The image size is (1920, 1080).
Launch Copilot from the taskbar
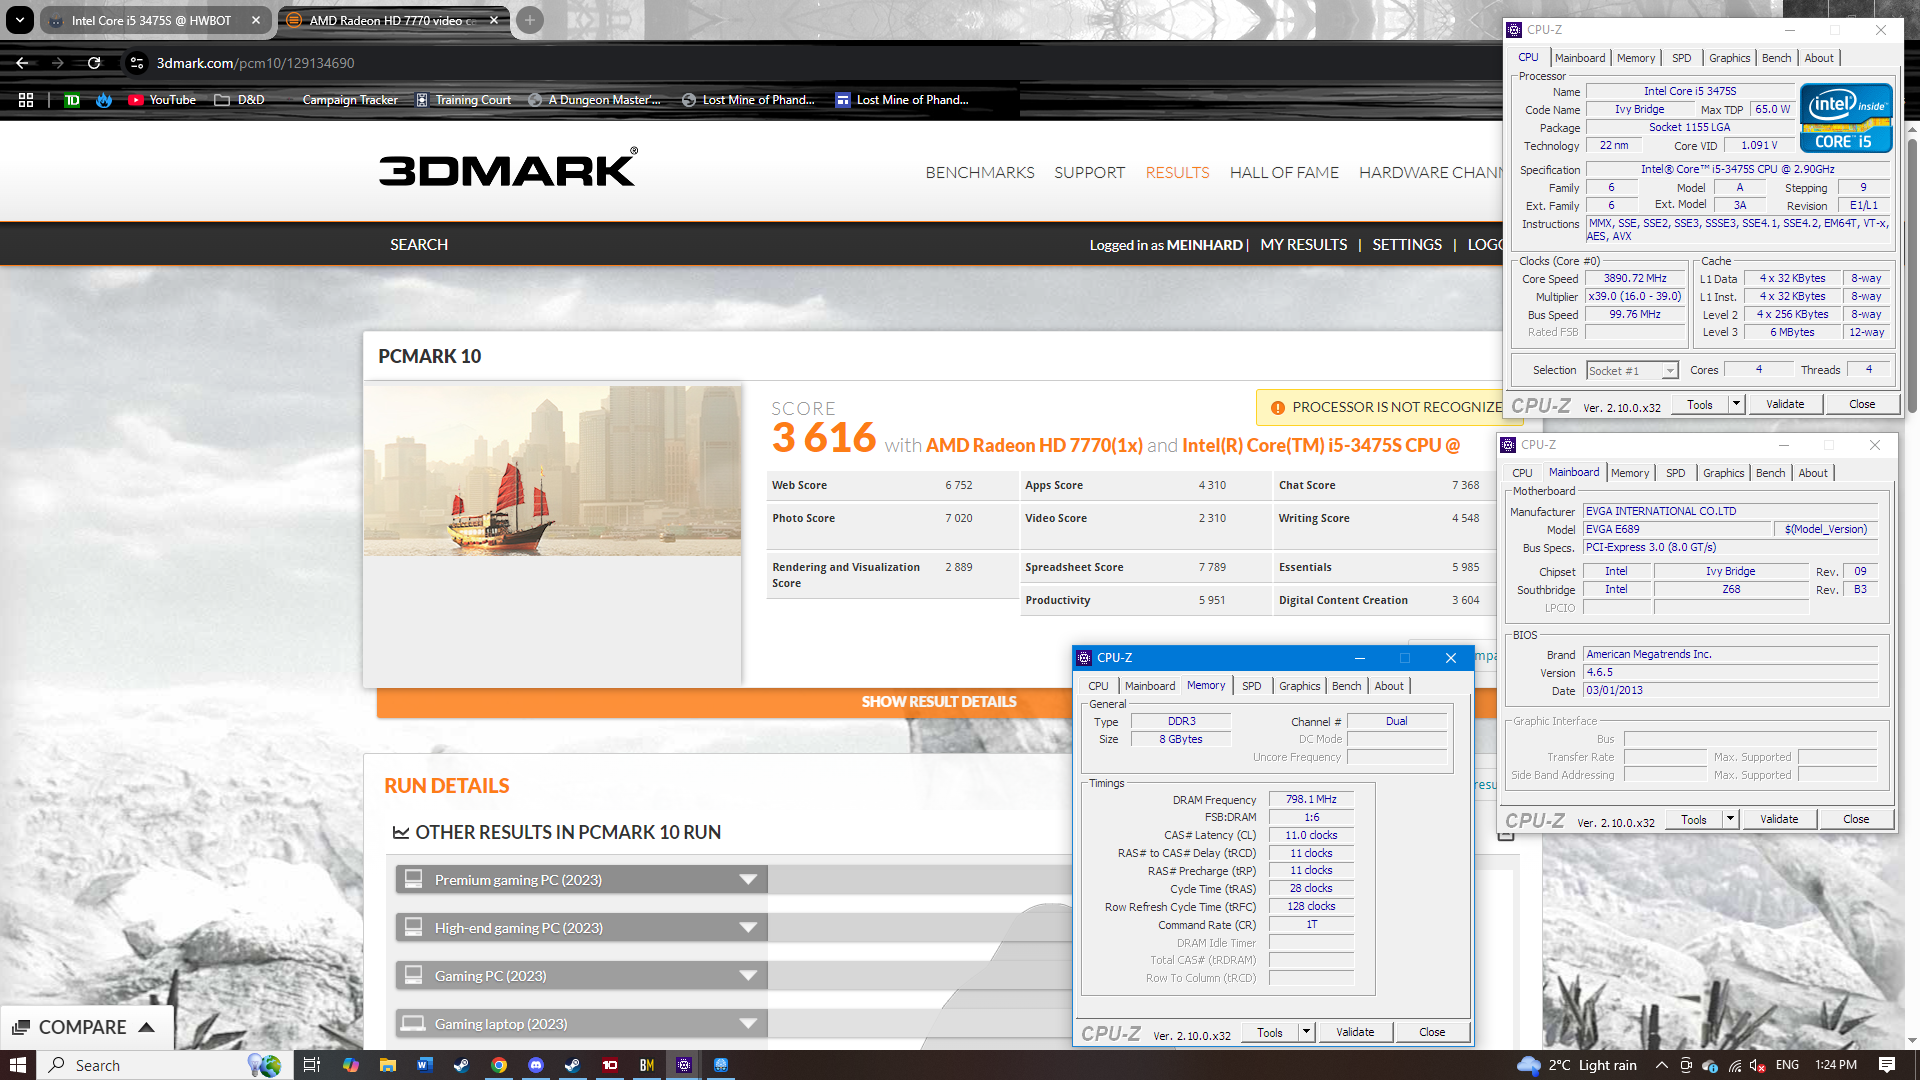point(350,1065)
